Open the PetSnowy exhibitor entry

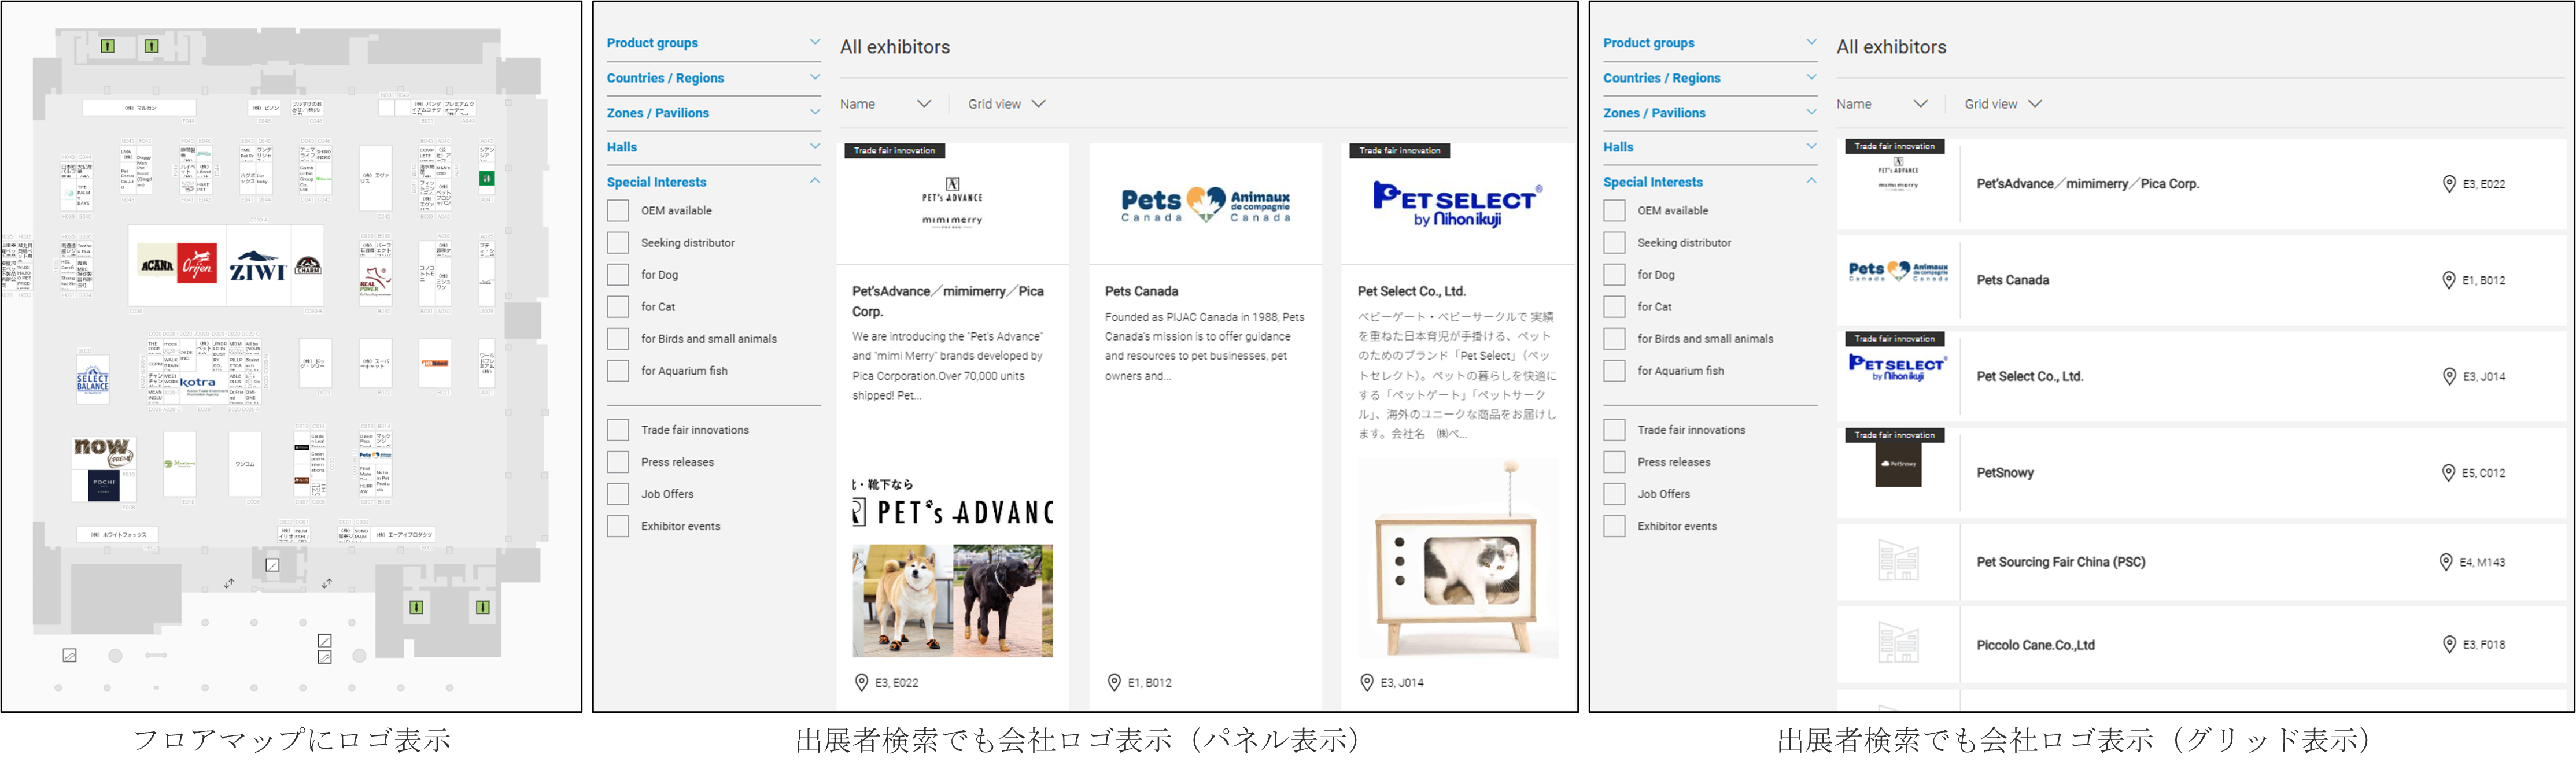coord(2004,473)
